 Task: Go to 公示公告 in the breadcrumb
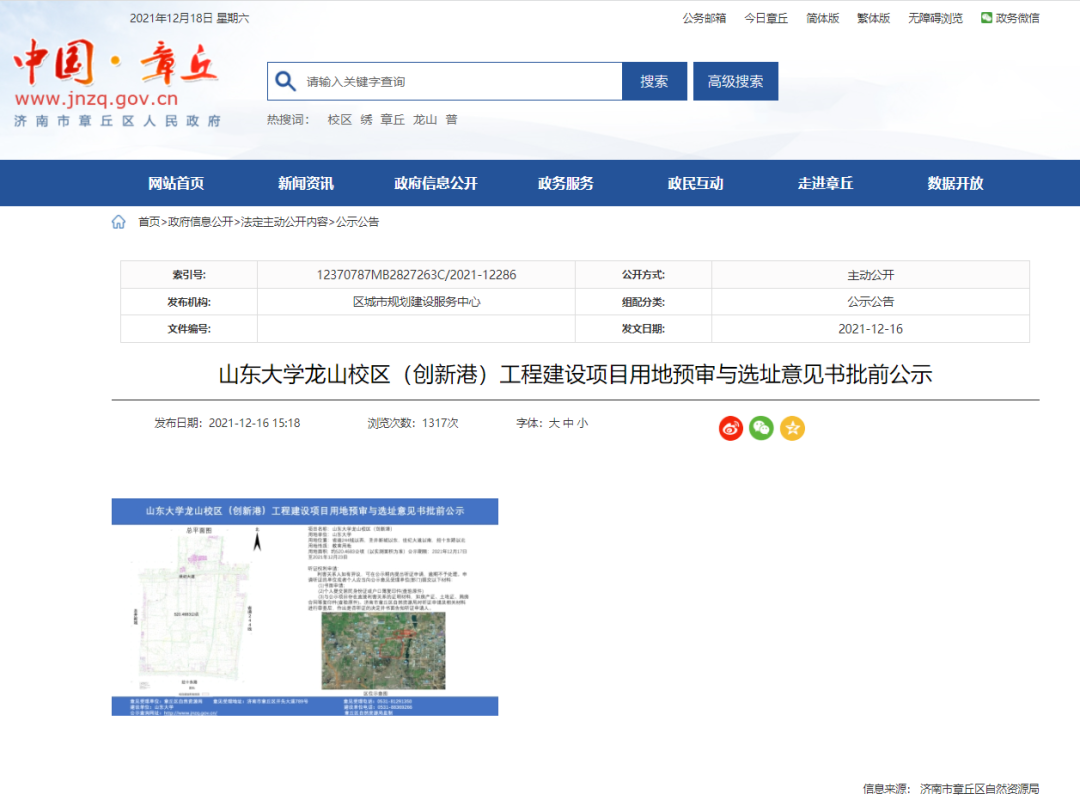point(357,222)
